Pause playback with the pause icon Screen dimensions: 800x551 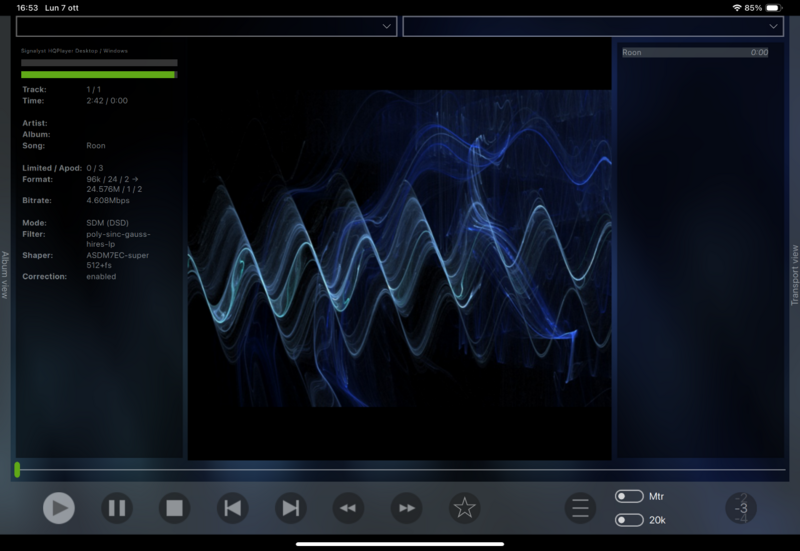pyautogui.click(x=117, y=508)
